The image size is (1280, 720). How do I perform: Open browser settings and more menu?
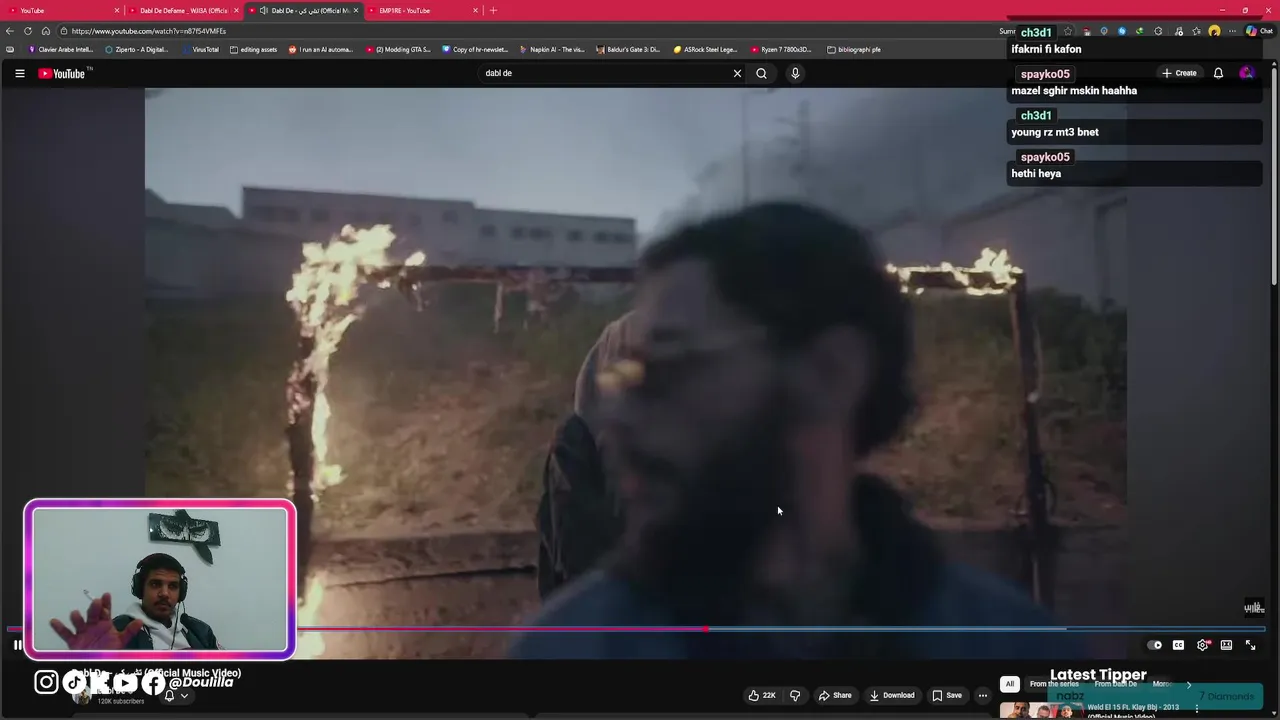pos(1232,31)
